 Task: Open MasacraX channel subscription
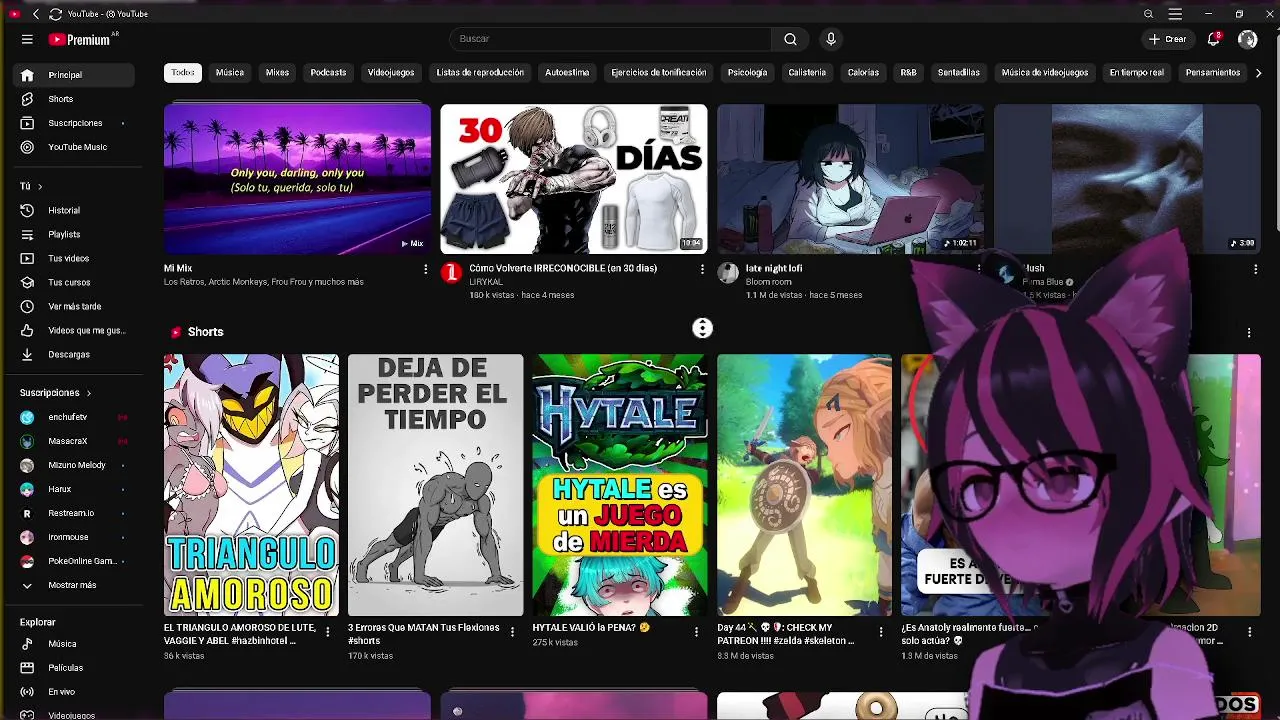74,441
